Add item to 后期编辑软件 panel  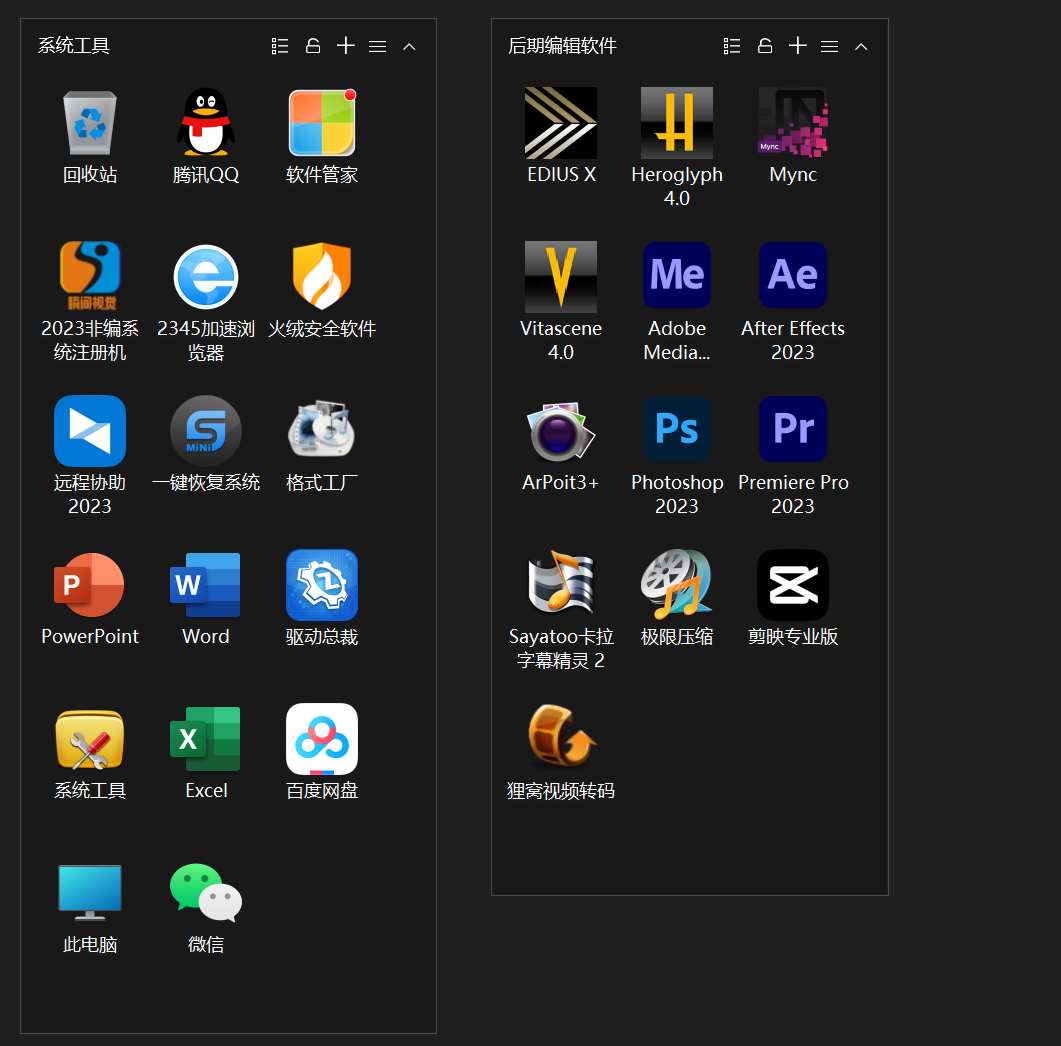tap(798, 45)
